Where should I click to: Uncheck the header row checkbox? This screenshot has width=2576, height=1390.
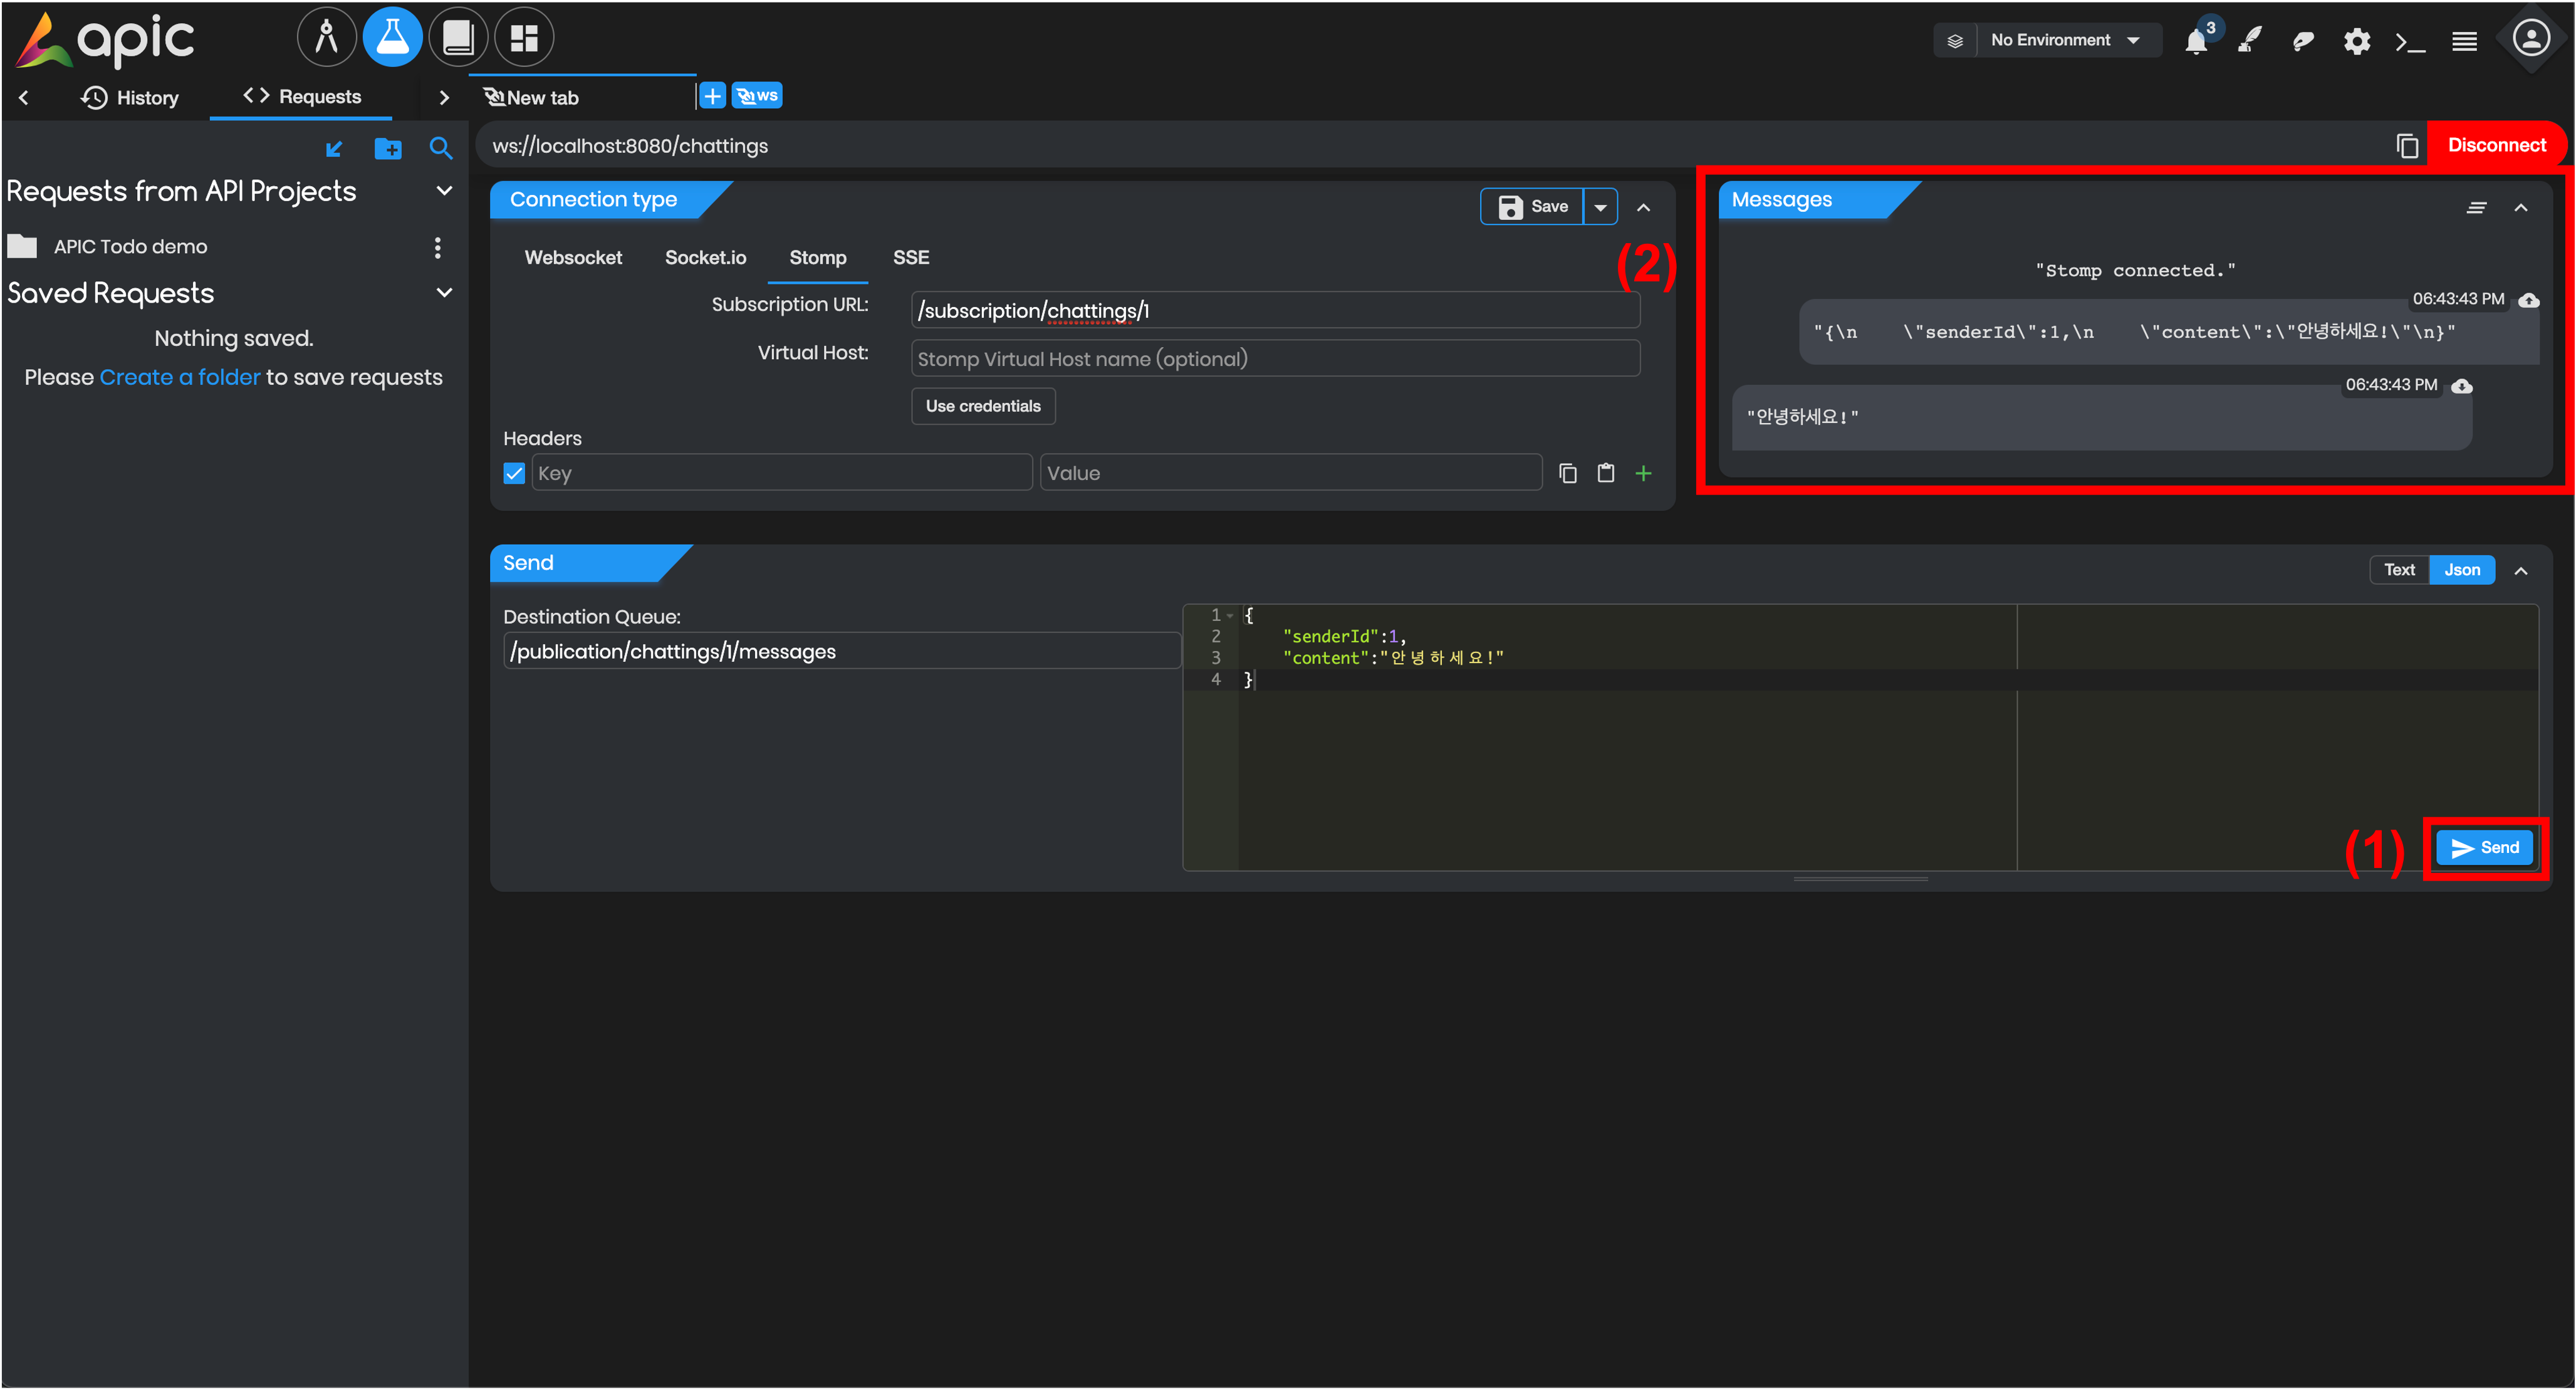pyautogui.click(x=514, y=473)
